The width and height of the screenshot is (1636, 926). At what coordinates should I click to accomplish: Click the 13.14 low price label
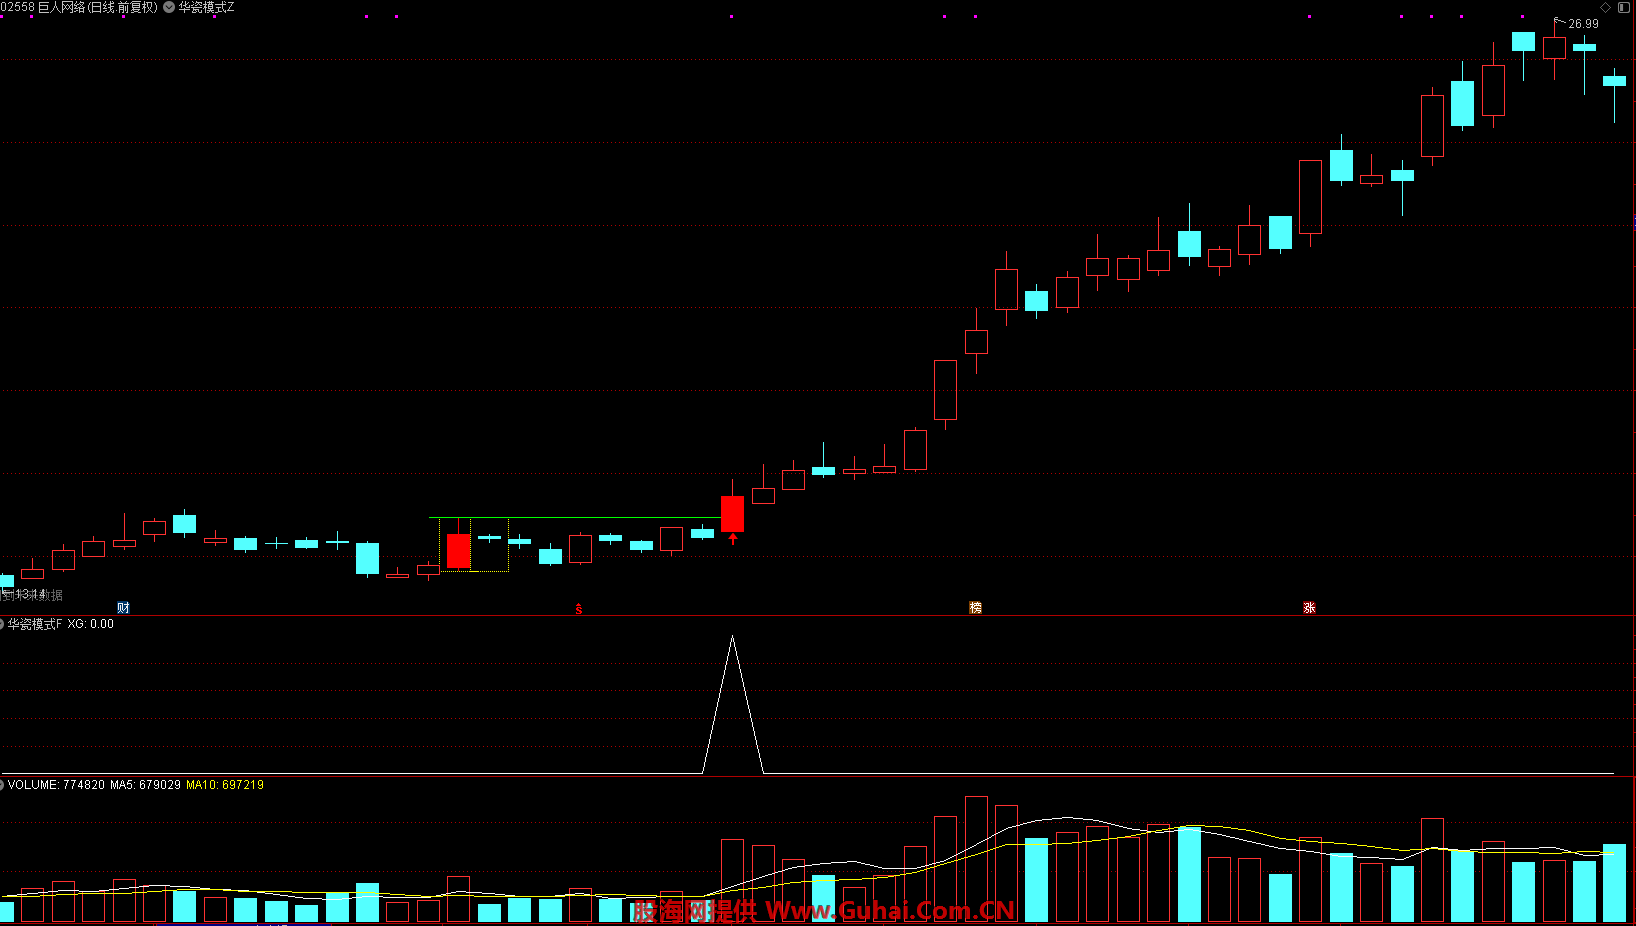[30, 594]
